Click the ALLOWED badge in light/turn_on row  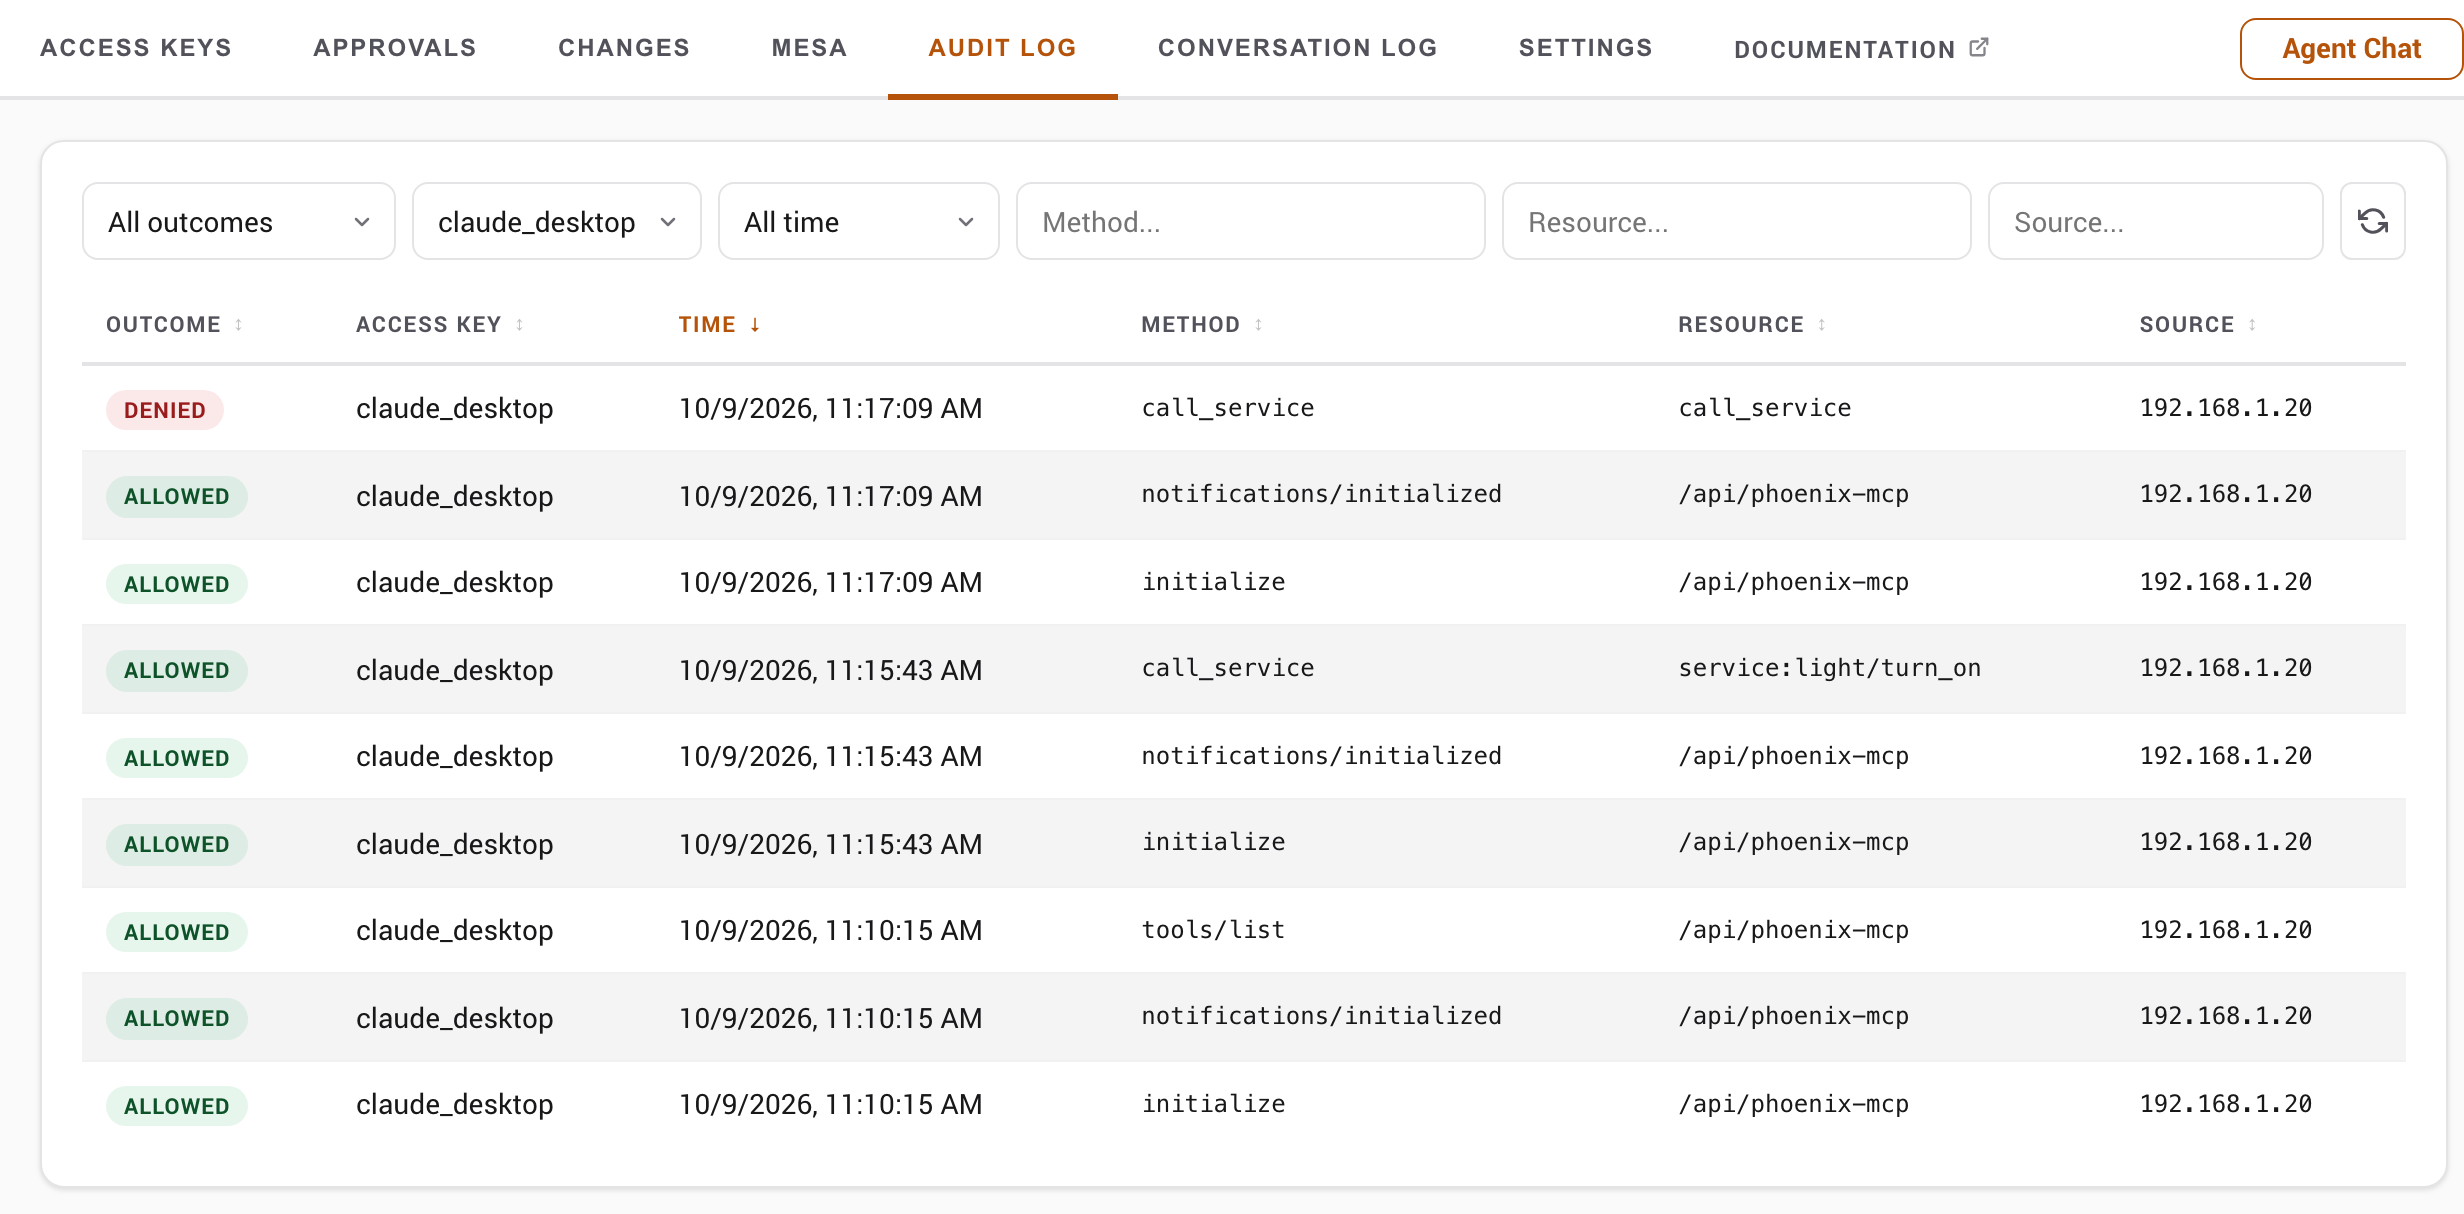[177, 670]
